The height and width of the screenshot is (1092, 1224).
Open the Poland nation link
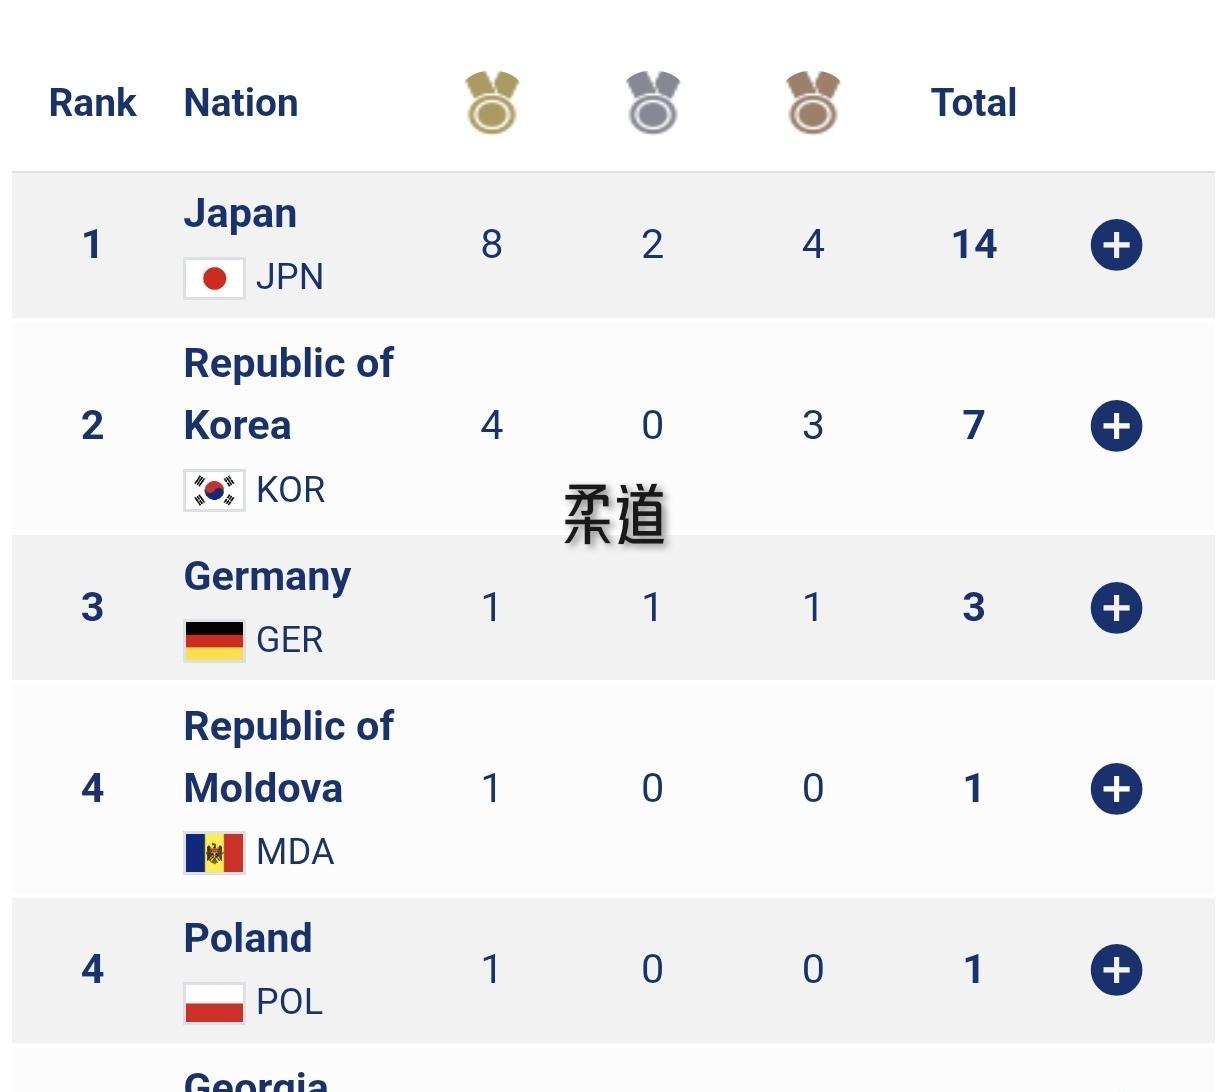tap(248, 938)
